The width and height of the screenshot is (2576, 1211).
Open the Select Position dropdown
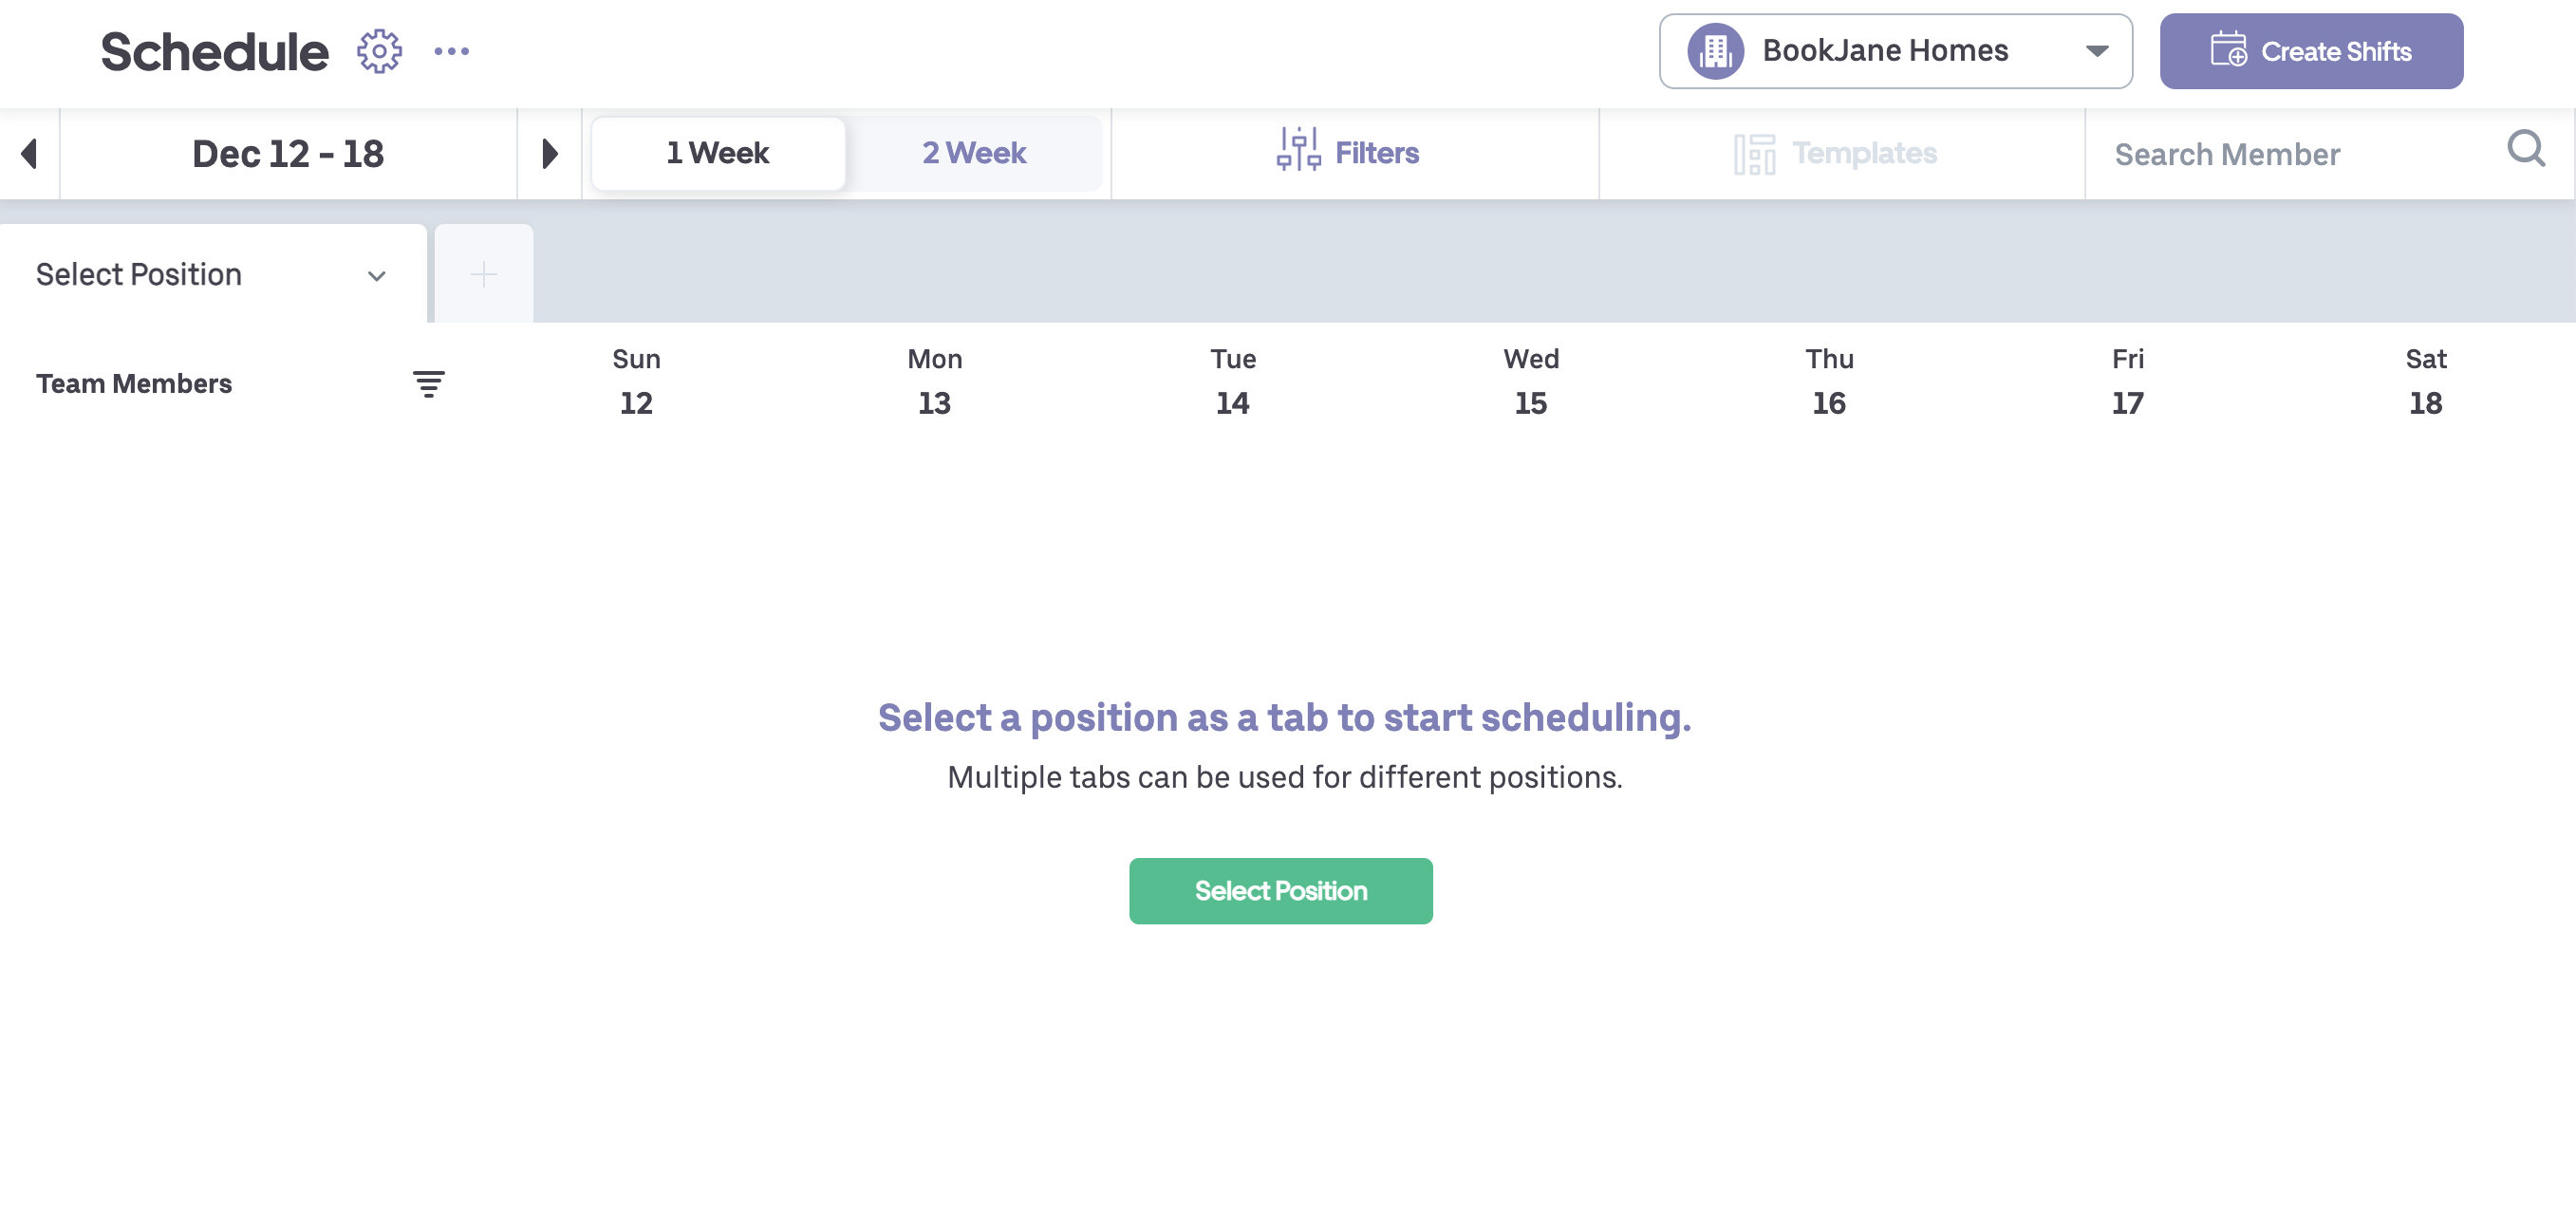(210, 274)
